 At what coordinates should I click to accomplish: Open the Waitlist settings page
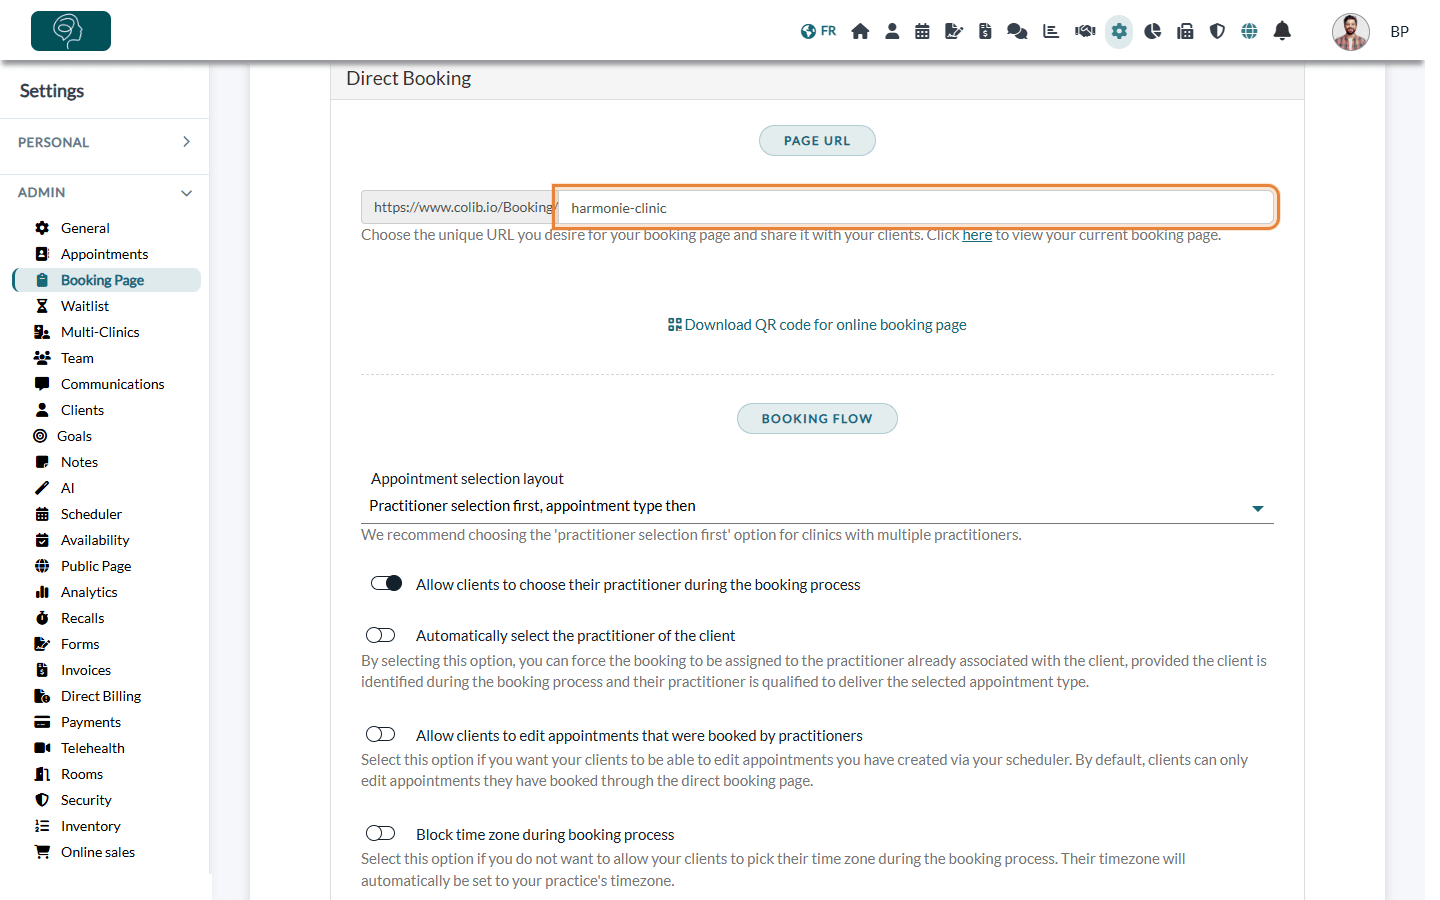tap(85, 306)
